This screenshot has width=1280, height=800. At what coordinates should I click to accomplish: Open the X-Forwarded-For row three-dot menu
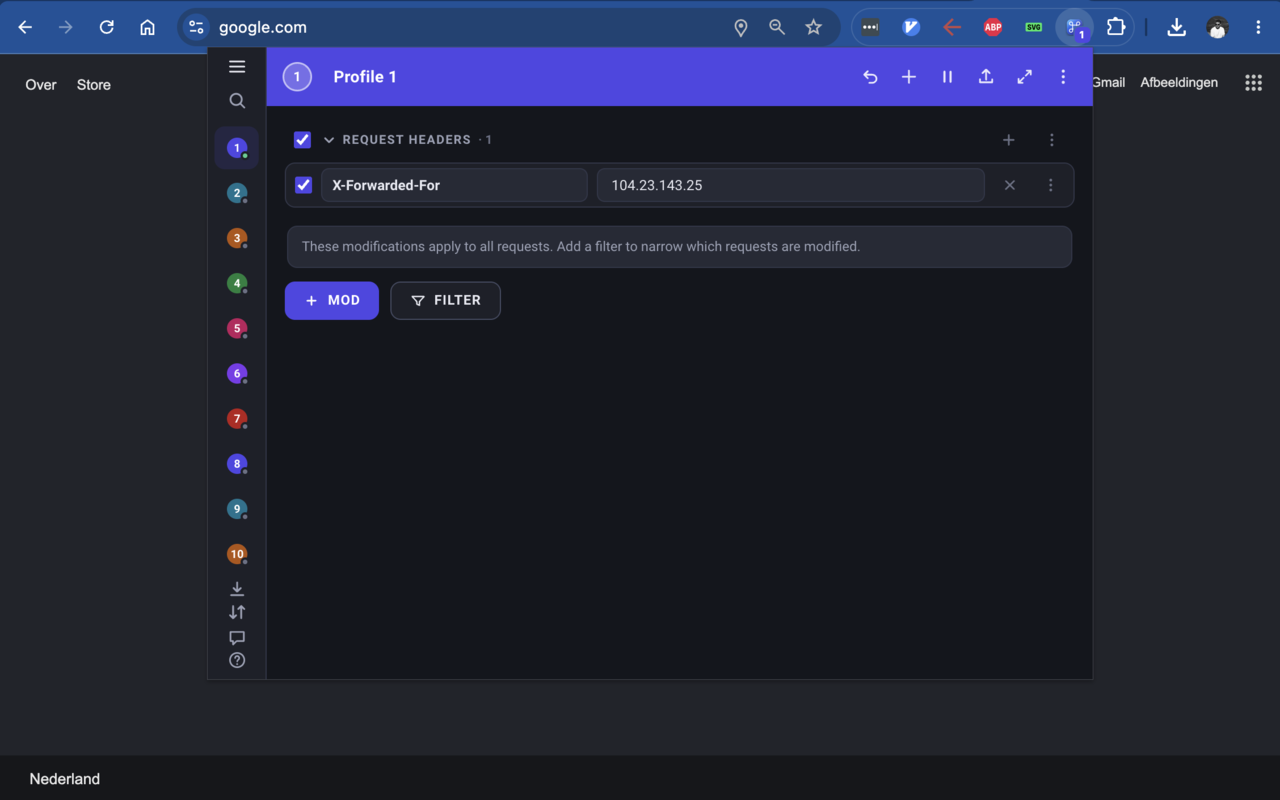pos(1050,185)
